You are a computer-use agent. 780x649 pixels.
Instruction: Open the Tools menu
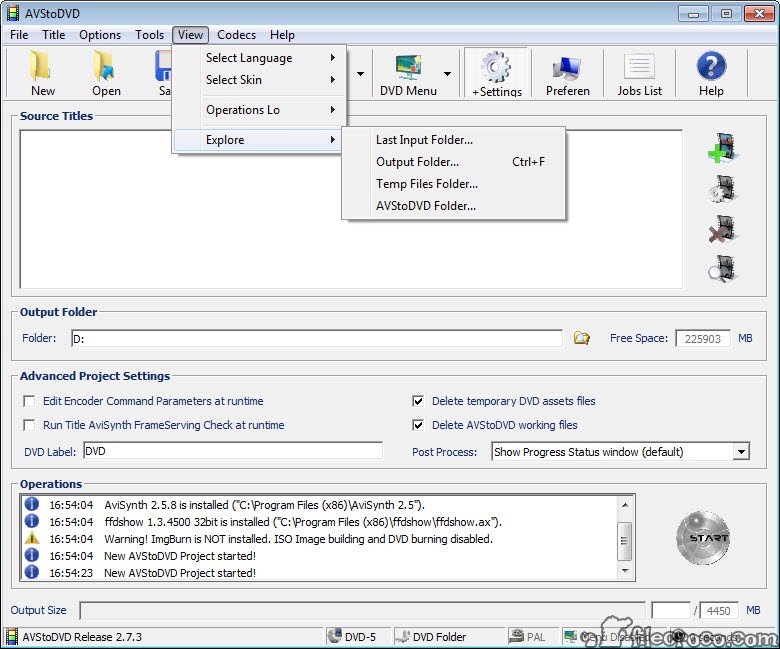click(149, 35)
